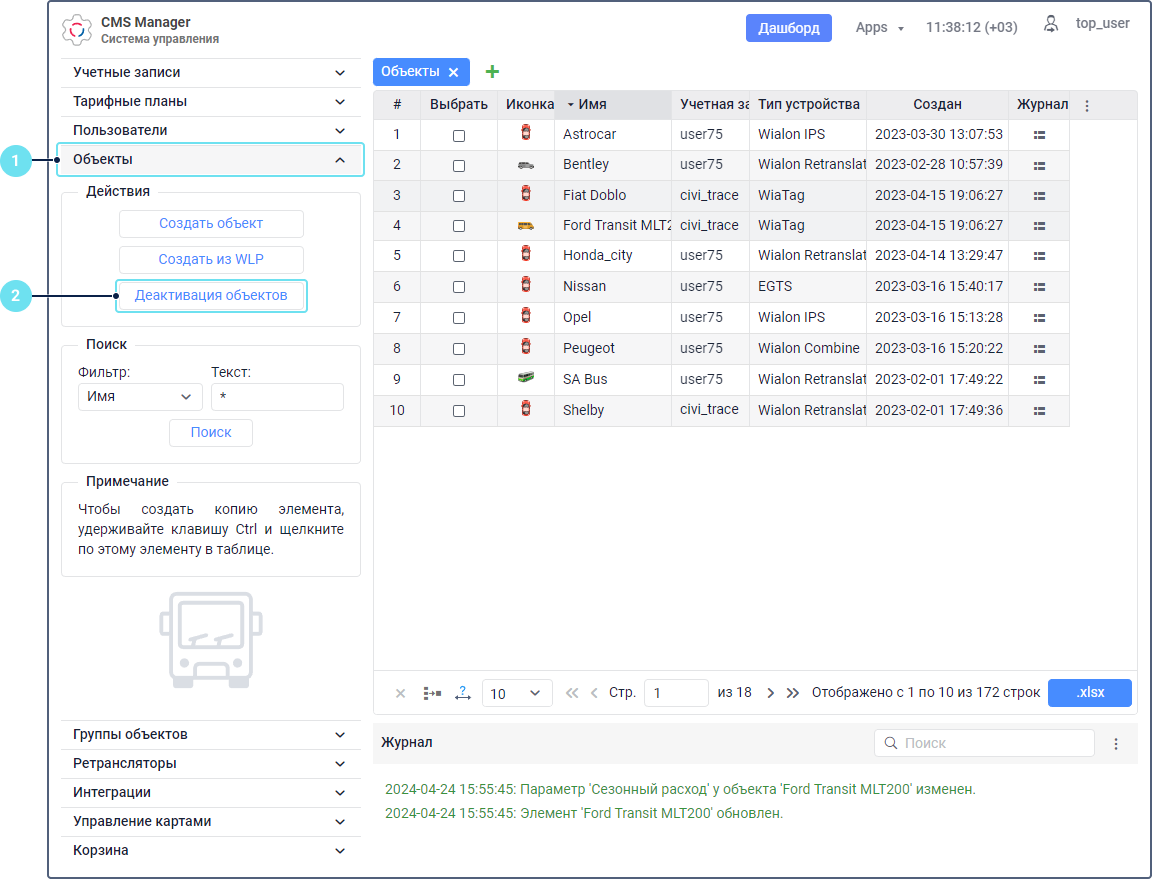Image resolution: width=1152 pixels, height=879 pixels.
Task: Click the auto-fit column width icon
Action: coord(462,693)
